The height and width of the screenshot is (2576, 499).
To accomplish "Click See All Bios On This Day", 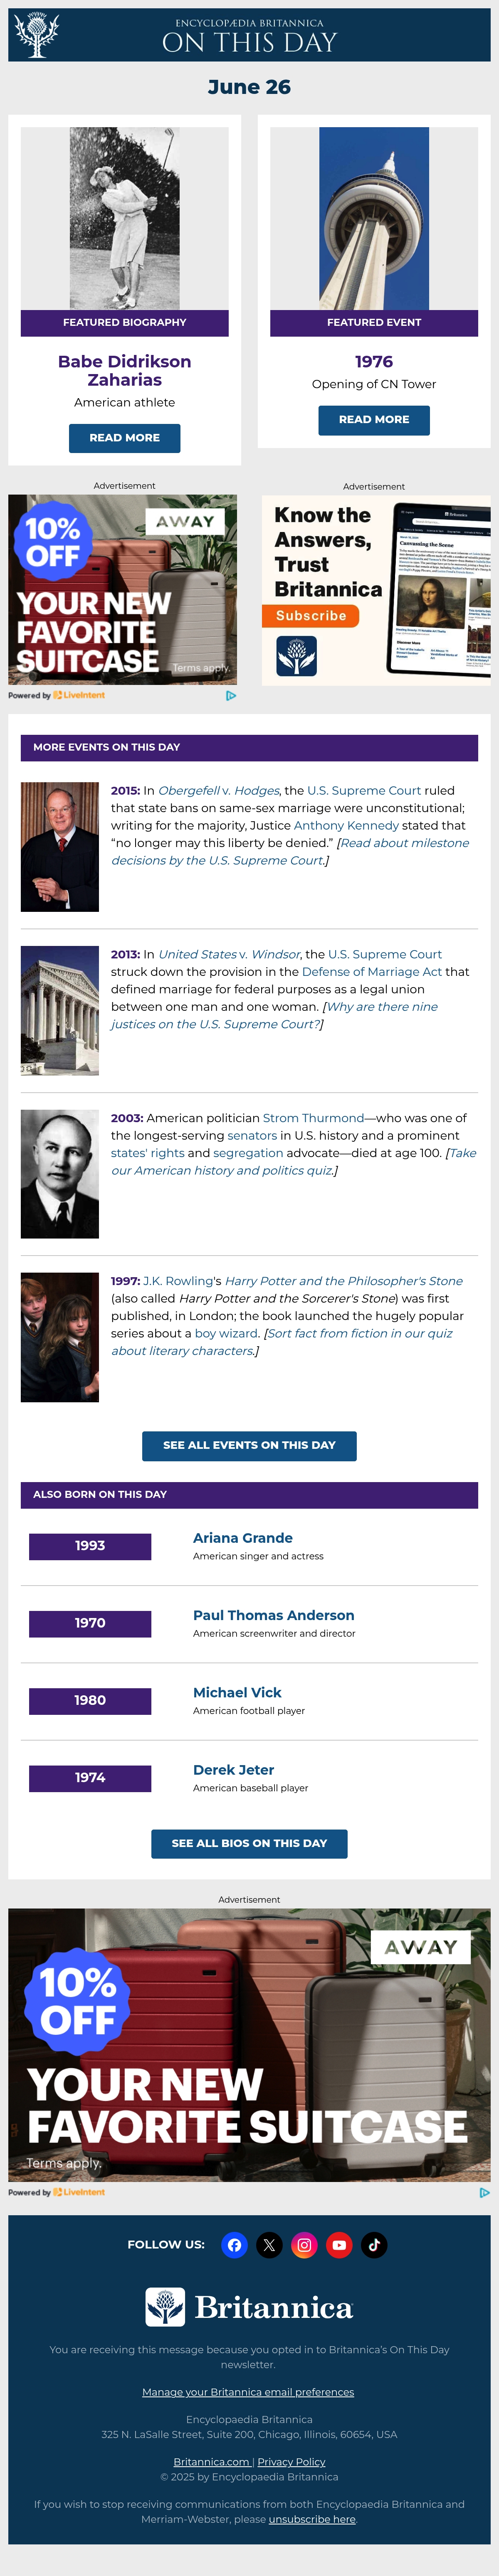I will [249, 1843].
